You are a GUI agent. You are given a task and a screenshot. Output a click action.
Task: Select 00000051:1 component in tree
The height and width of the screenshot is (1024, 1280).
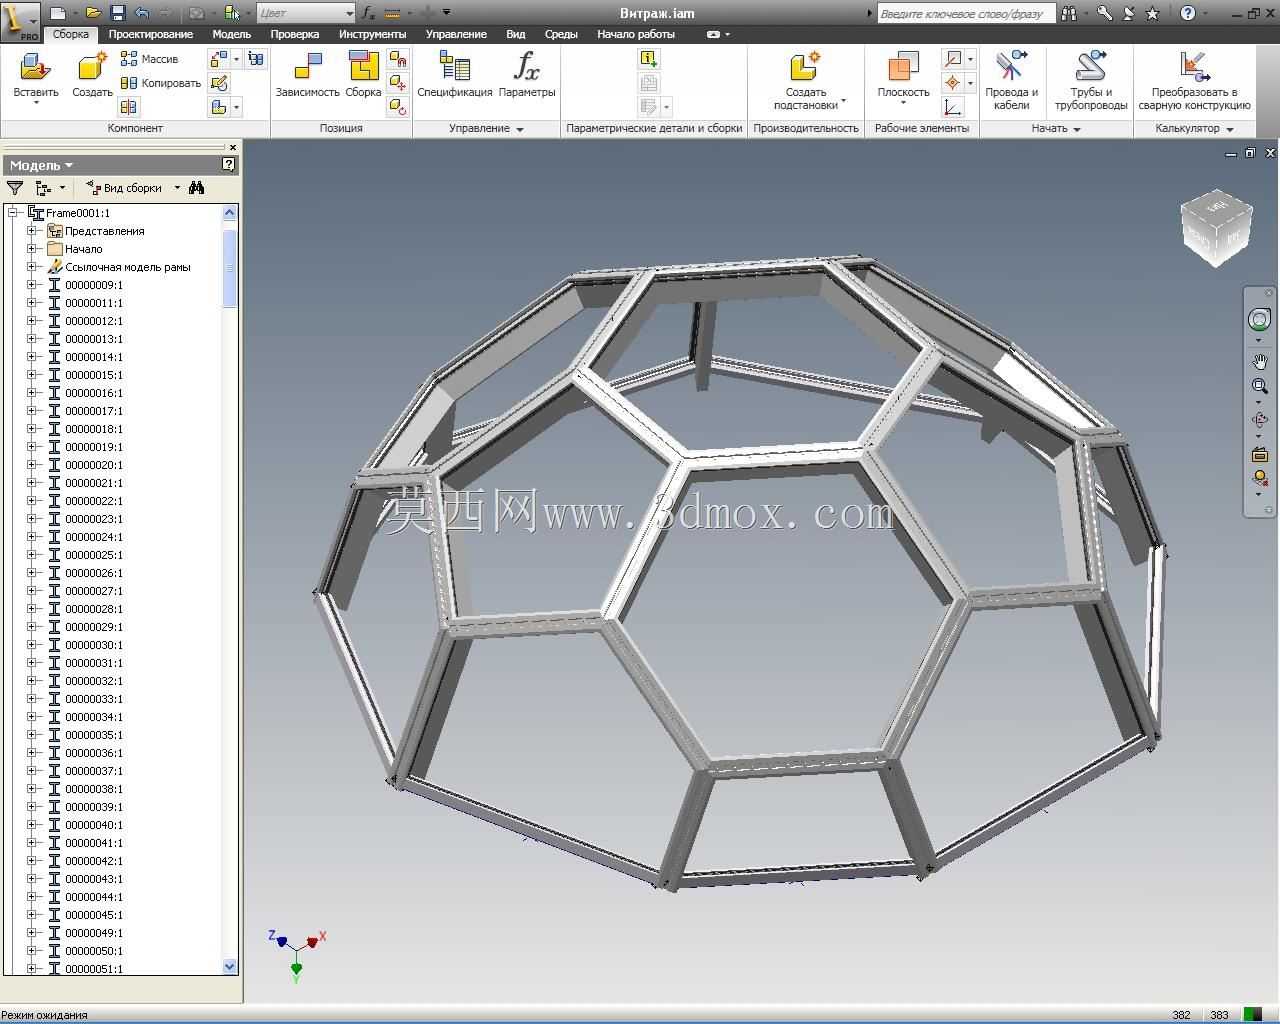(94, 969)
